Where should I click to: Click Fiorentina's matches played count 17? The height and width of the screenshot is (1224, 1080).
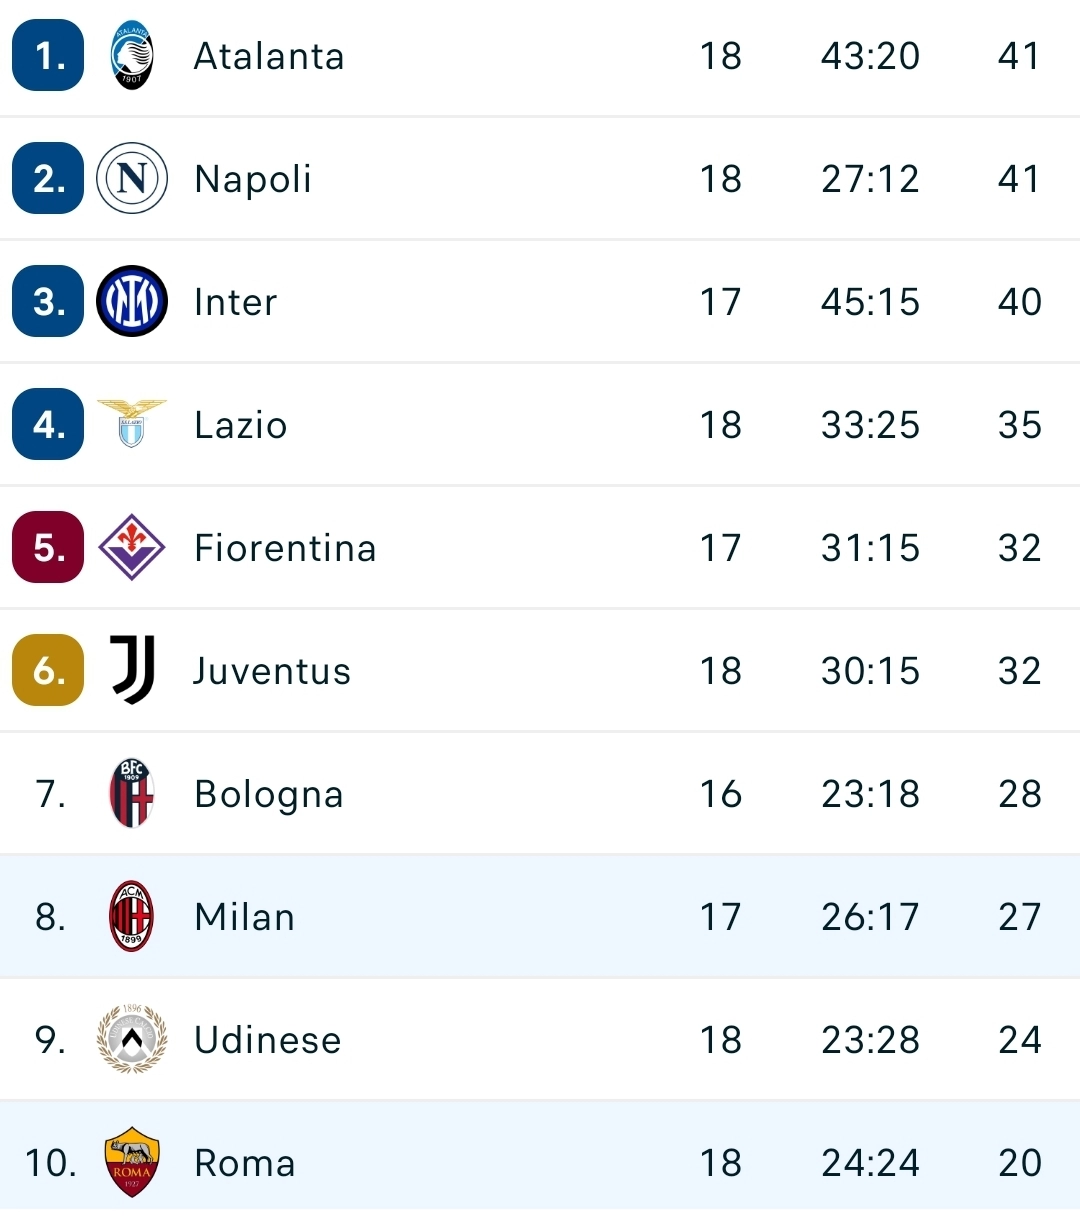pos(720,547)
